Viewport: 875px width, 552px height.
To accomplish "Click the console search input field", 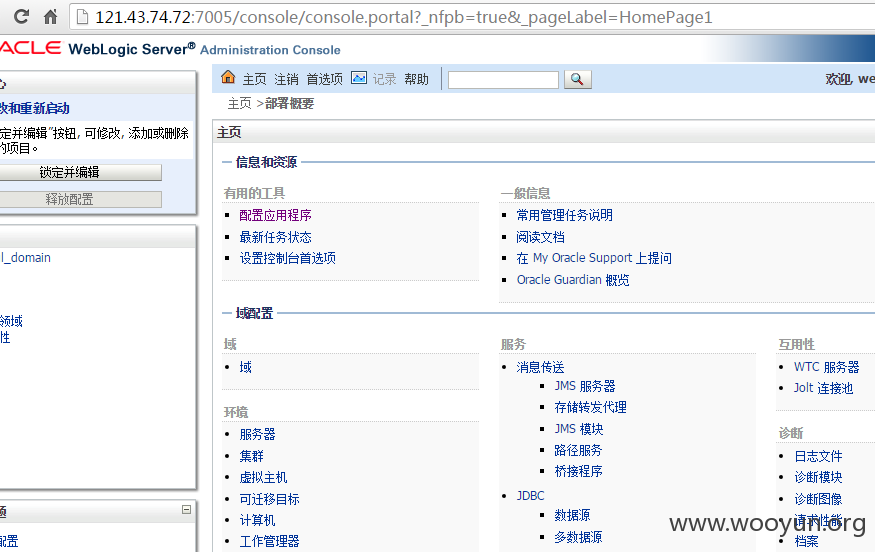I will (x=503, y=80).
